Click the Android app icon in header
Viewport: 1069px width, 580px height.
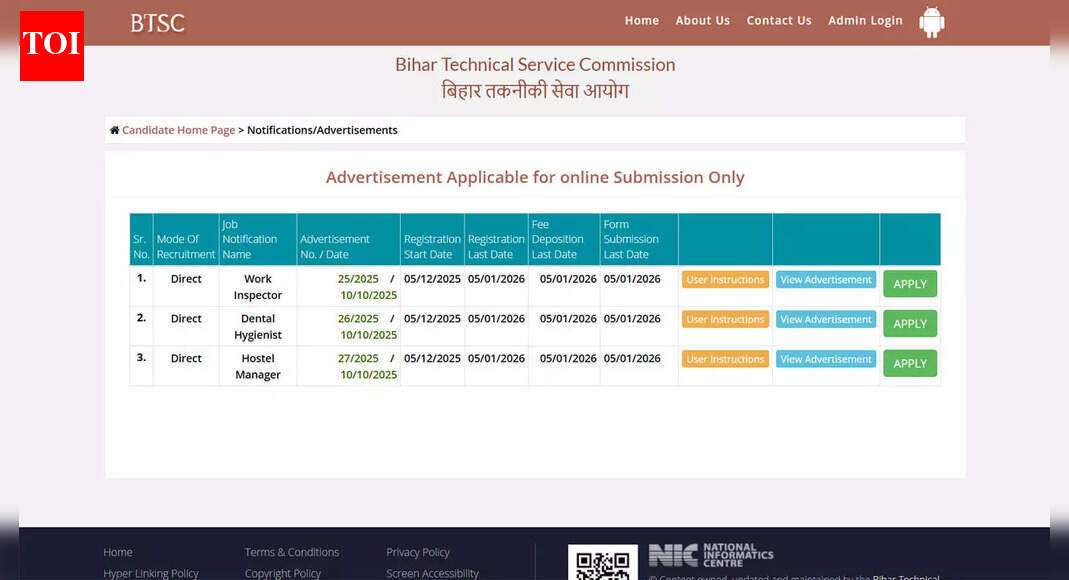pos(931,22)
